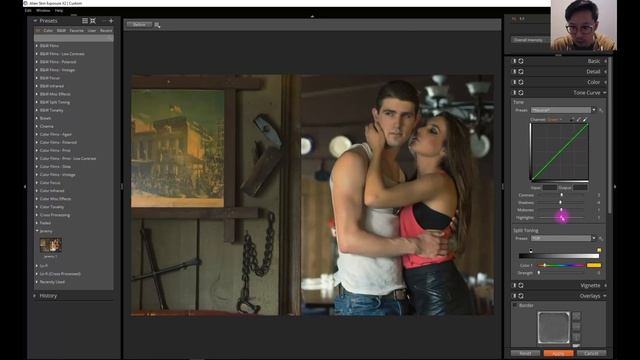Switch Presets panel to list view
The image size is (640, 360).
(85, 21)
